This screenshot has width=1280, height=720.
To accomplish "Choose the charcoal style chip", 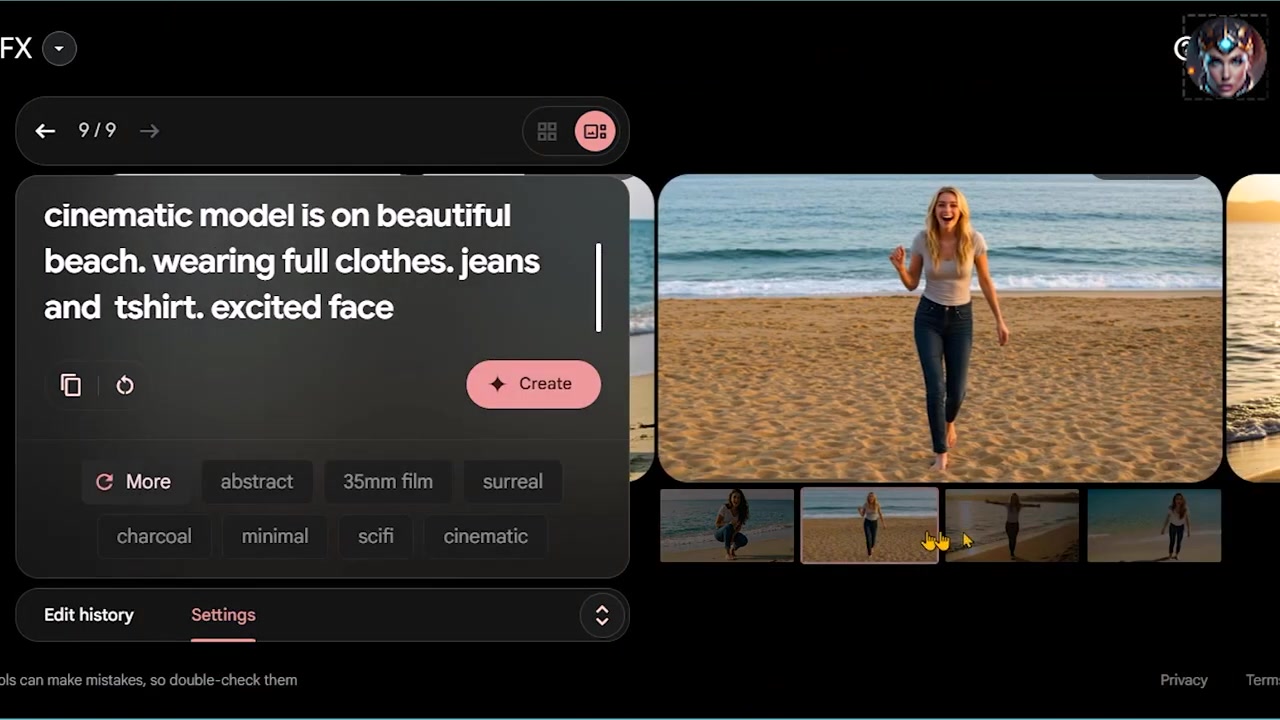I will (x=154, y=537).
